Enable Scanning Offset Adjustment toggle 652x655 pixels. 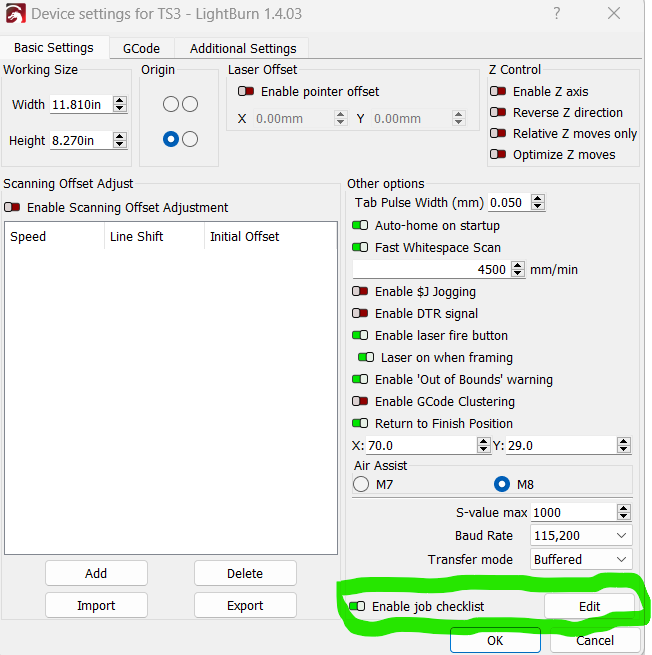[x=12, y=207]
